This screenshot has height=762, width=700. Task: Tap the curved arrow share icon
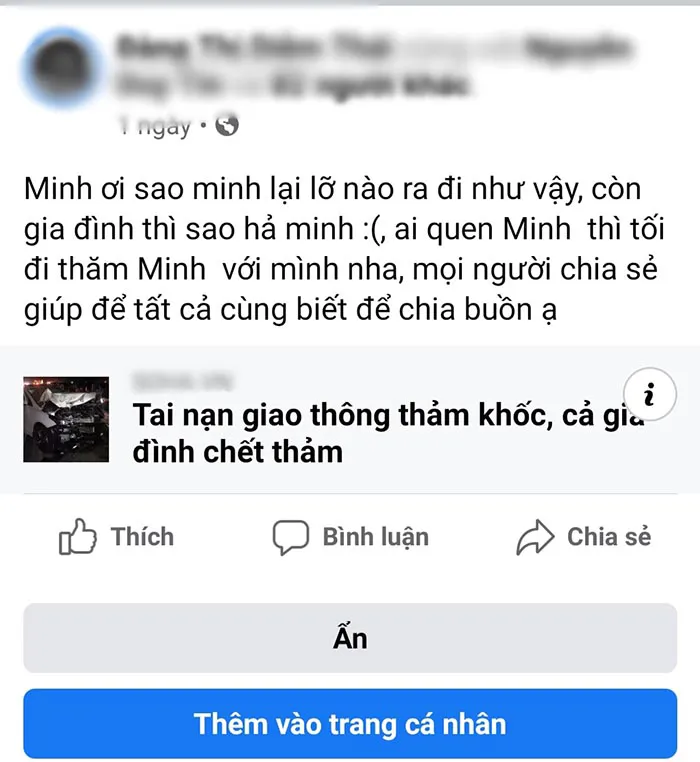click(x=535, y=537)
